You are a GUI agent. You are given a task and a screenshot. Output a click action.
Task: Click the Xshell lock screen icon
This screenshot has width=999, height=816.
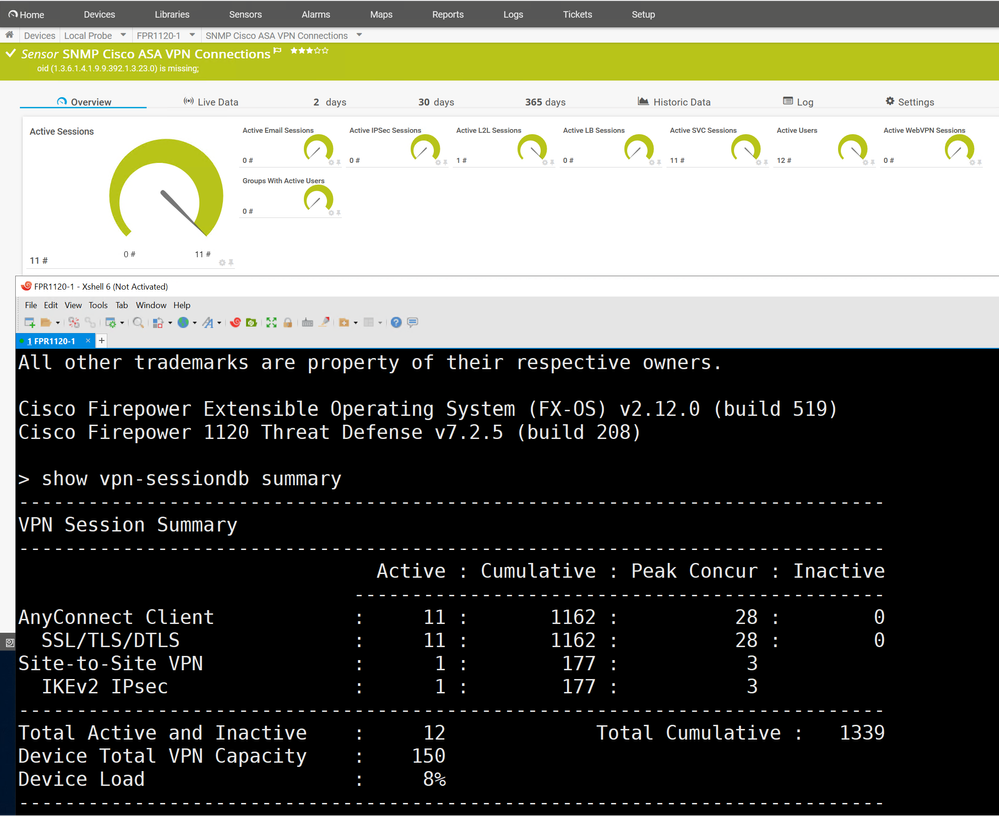(x=288, y=322)
